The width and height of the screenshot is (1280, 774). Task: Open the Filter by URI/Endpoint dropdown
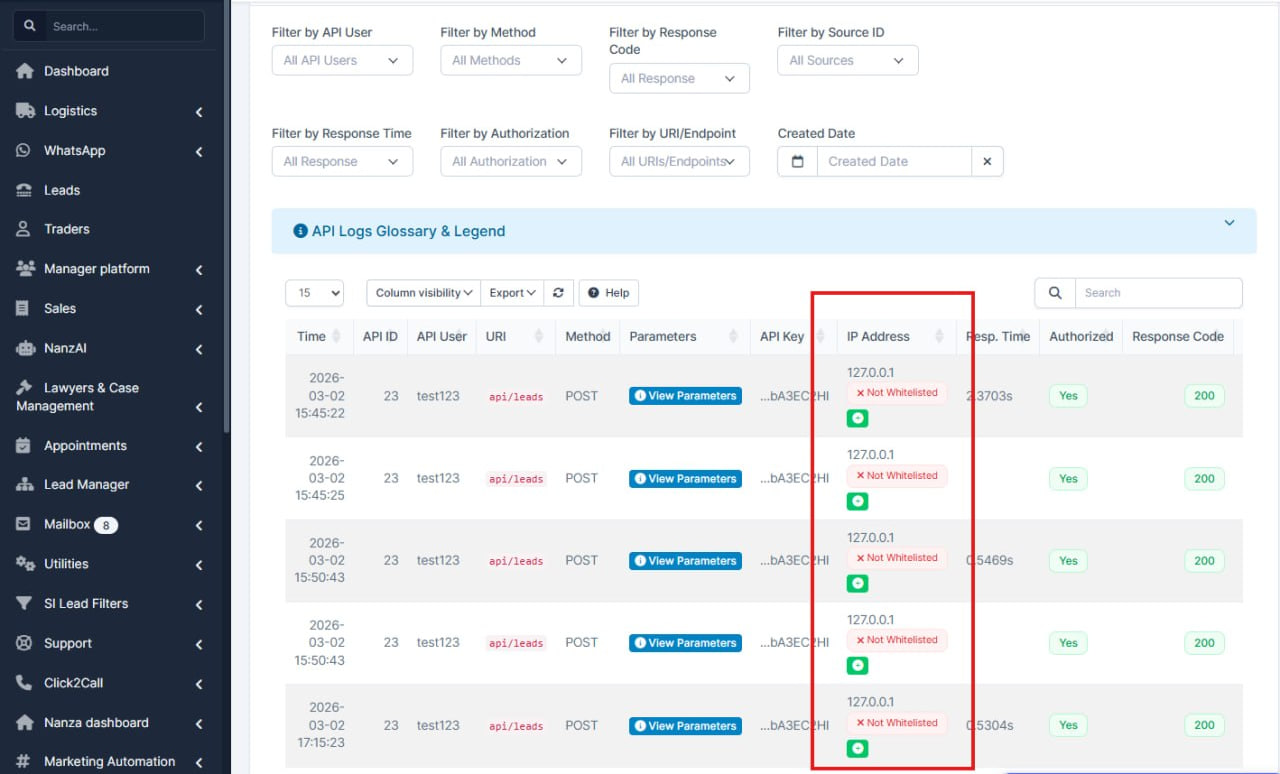point(679,161)
